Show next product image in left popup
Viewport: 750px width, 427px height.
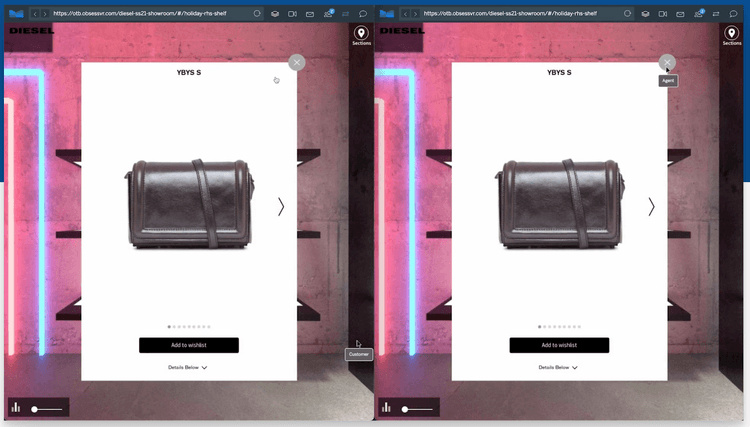pyautogui.click(x=281, y=206)
